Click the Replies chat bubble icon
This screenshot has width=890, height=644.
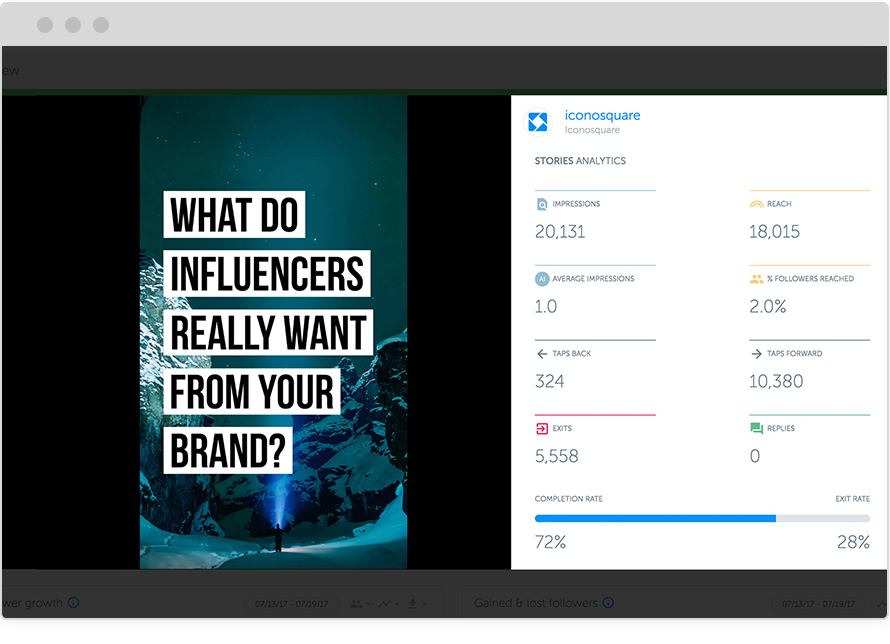(756, 428)
